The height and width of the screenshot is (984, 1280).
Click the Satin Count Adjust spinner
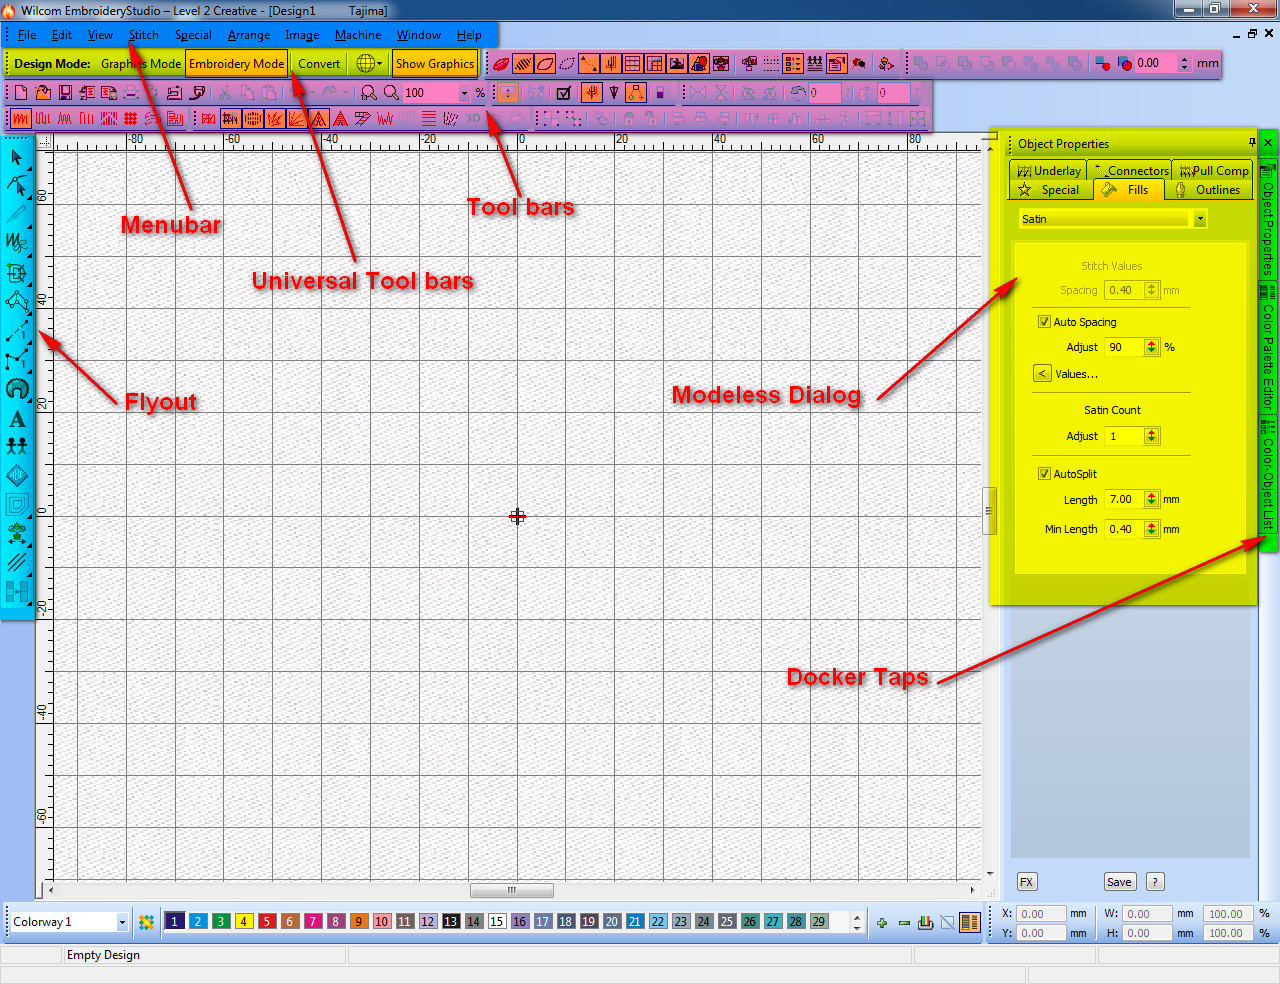tap(1152, 436)
